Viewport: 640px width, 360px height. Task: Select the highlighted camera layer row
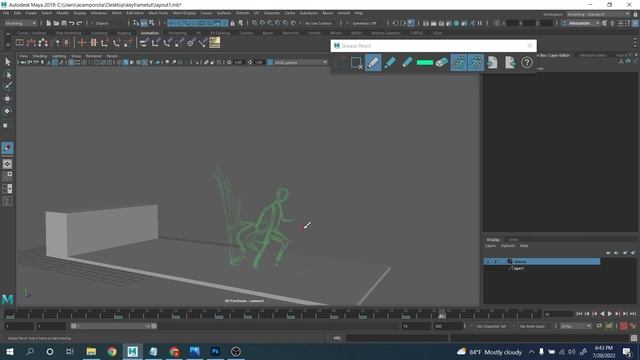click(x=542, y=261)
